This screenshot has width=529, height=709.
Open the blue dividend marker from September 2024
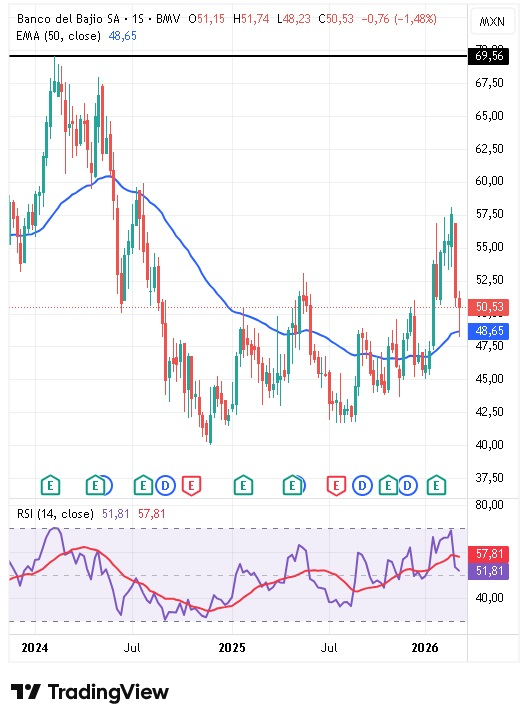[x=165, y=486]
